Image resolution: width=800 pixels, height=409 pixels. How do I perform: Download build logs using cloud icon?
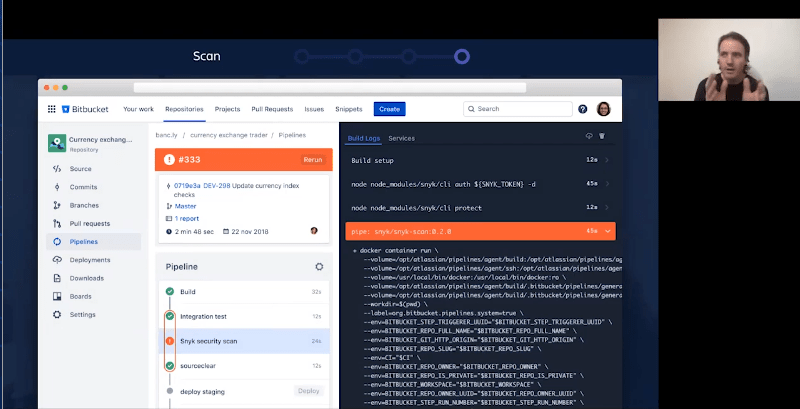pos(589,136)
